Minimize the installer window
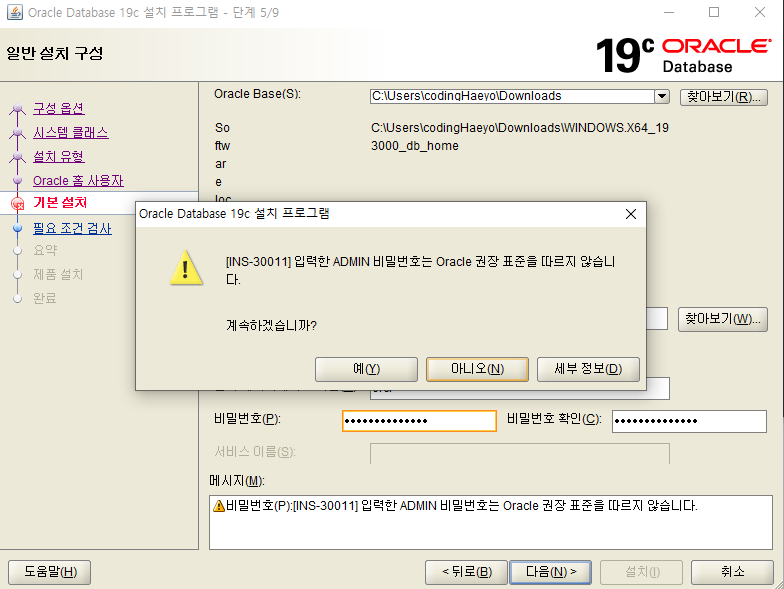 click(669, 12)
